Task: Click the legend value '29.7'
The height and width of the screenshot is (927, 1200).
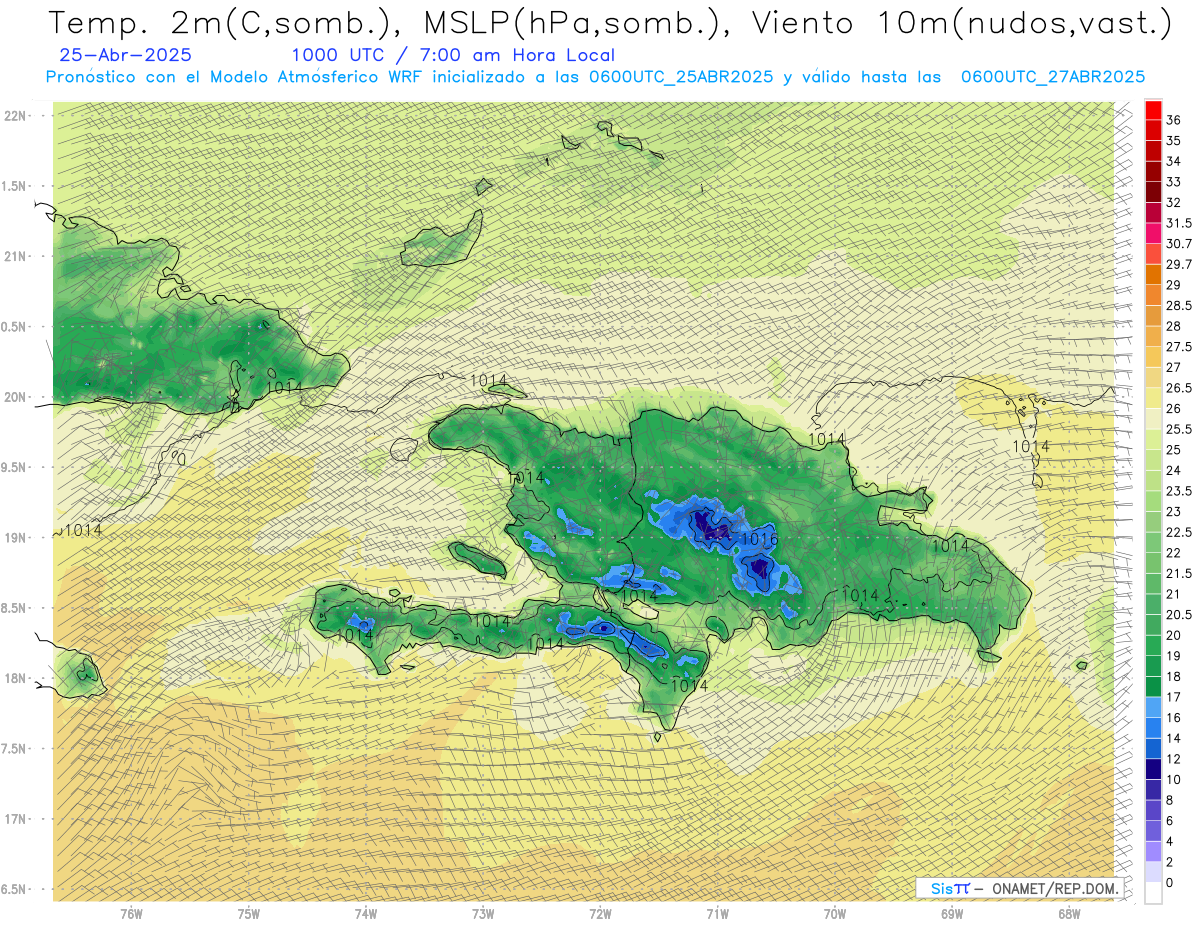Action: click(x=1178, y=264)
